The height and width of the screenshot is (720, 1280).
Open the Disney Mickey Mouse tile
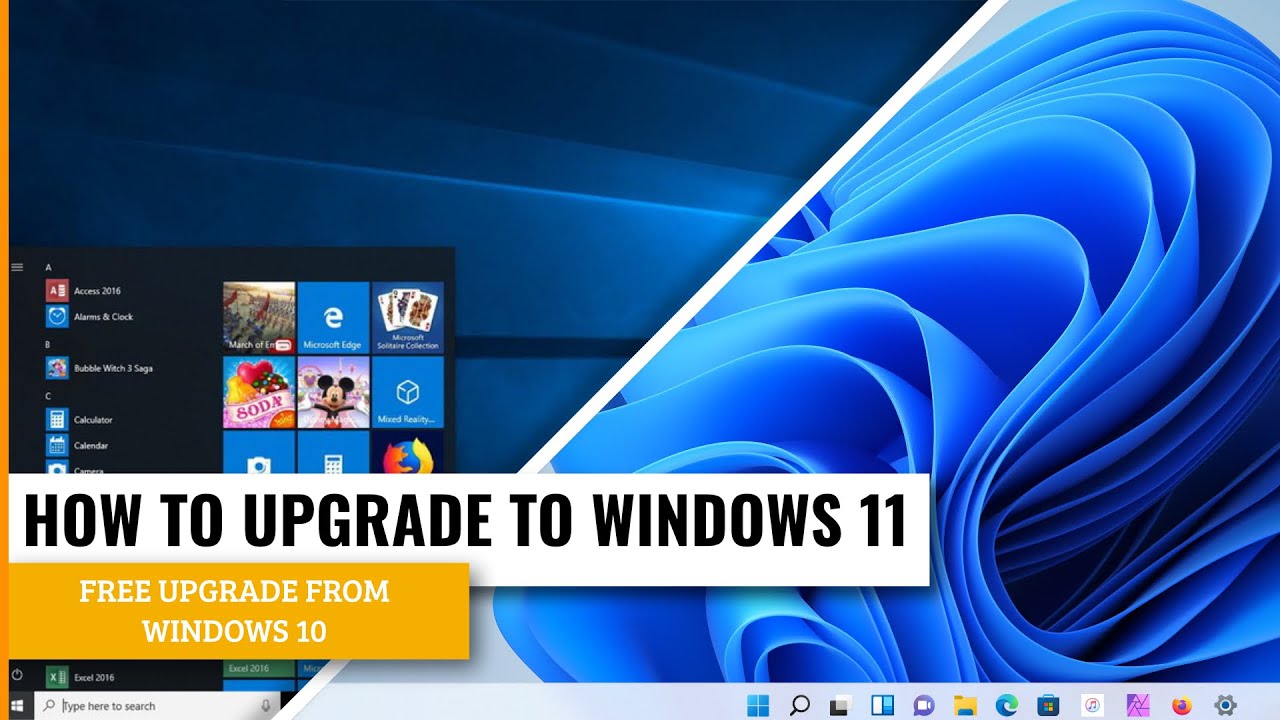pyautogui.click(x=333, y=392)
